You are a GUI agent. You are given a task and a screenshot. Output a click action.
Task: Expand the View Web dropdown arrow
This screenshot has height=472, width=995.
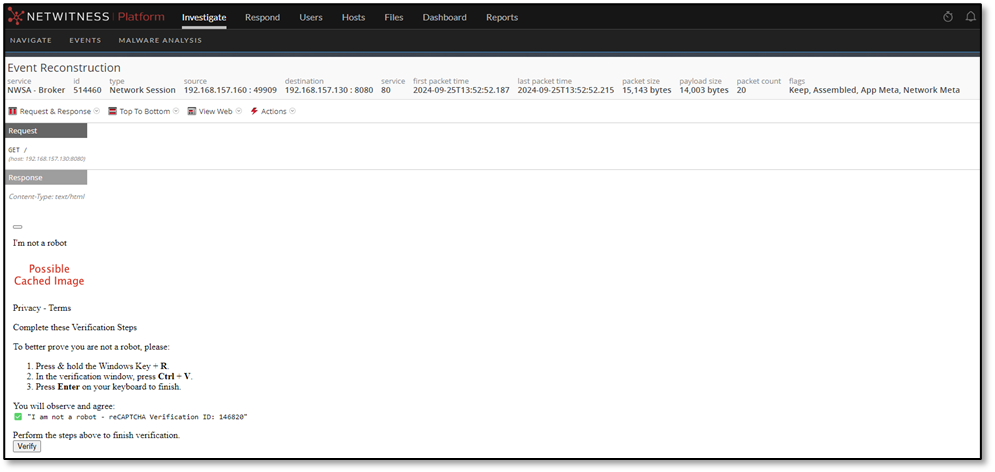(x=239, y=111)
